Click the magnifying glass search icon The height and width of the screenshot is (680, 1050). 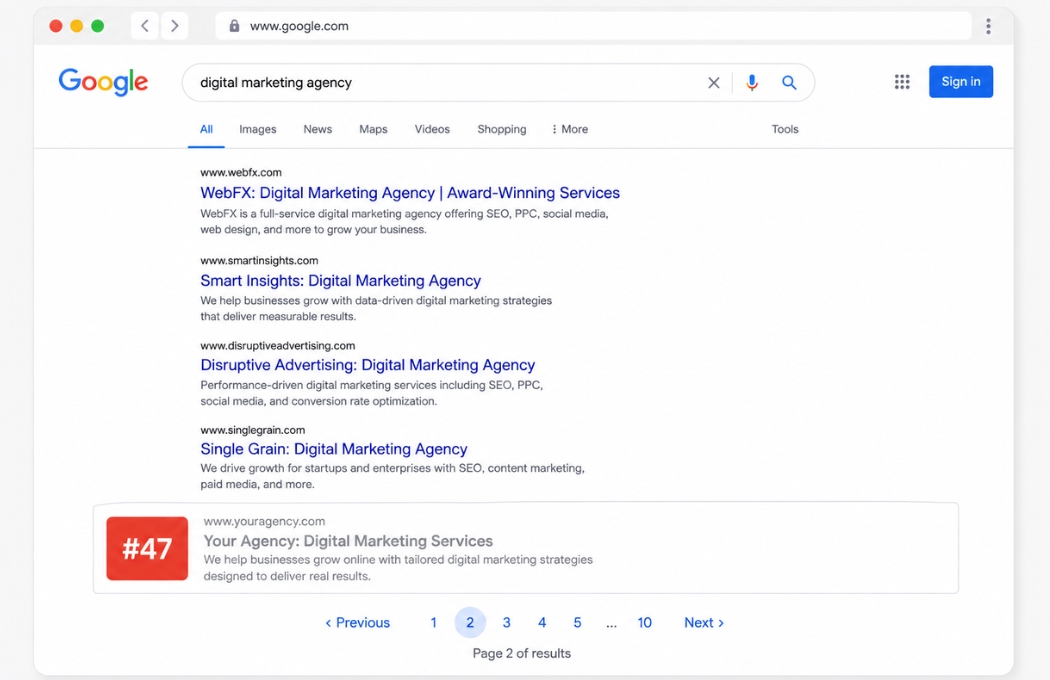pos(790,82)
